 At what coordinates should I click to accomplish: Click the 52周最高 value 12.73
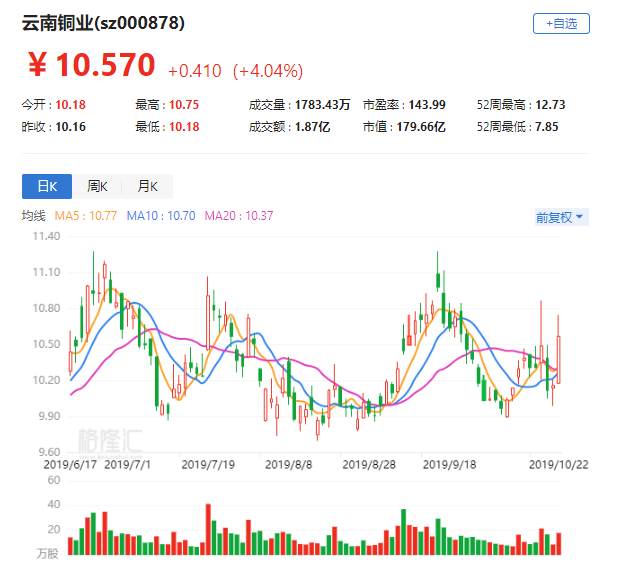tap(550, 105)
